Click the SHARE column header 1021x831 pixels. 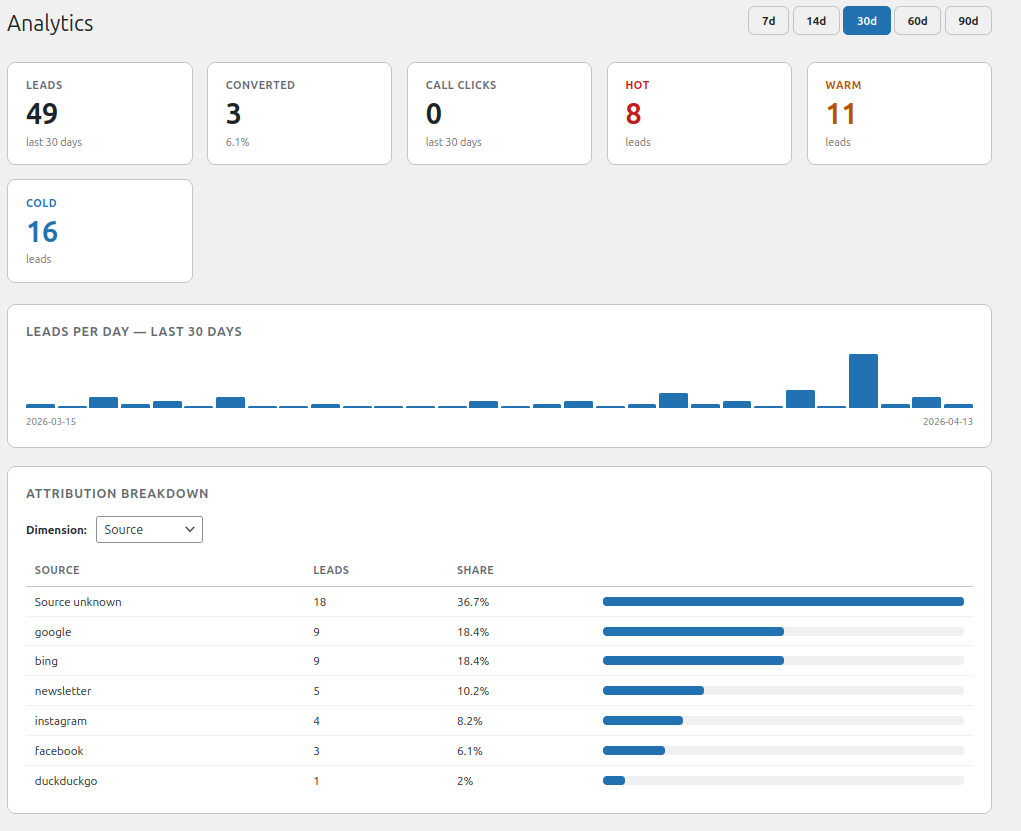coord(475,570)
